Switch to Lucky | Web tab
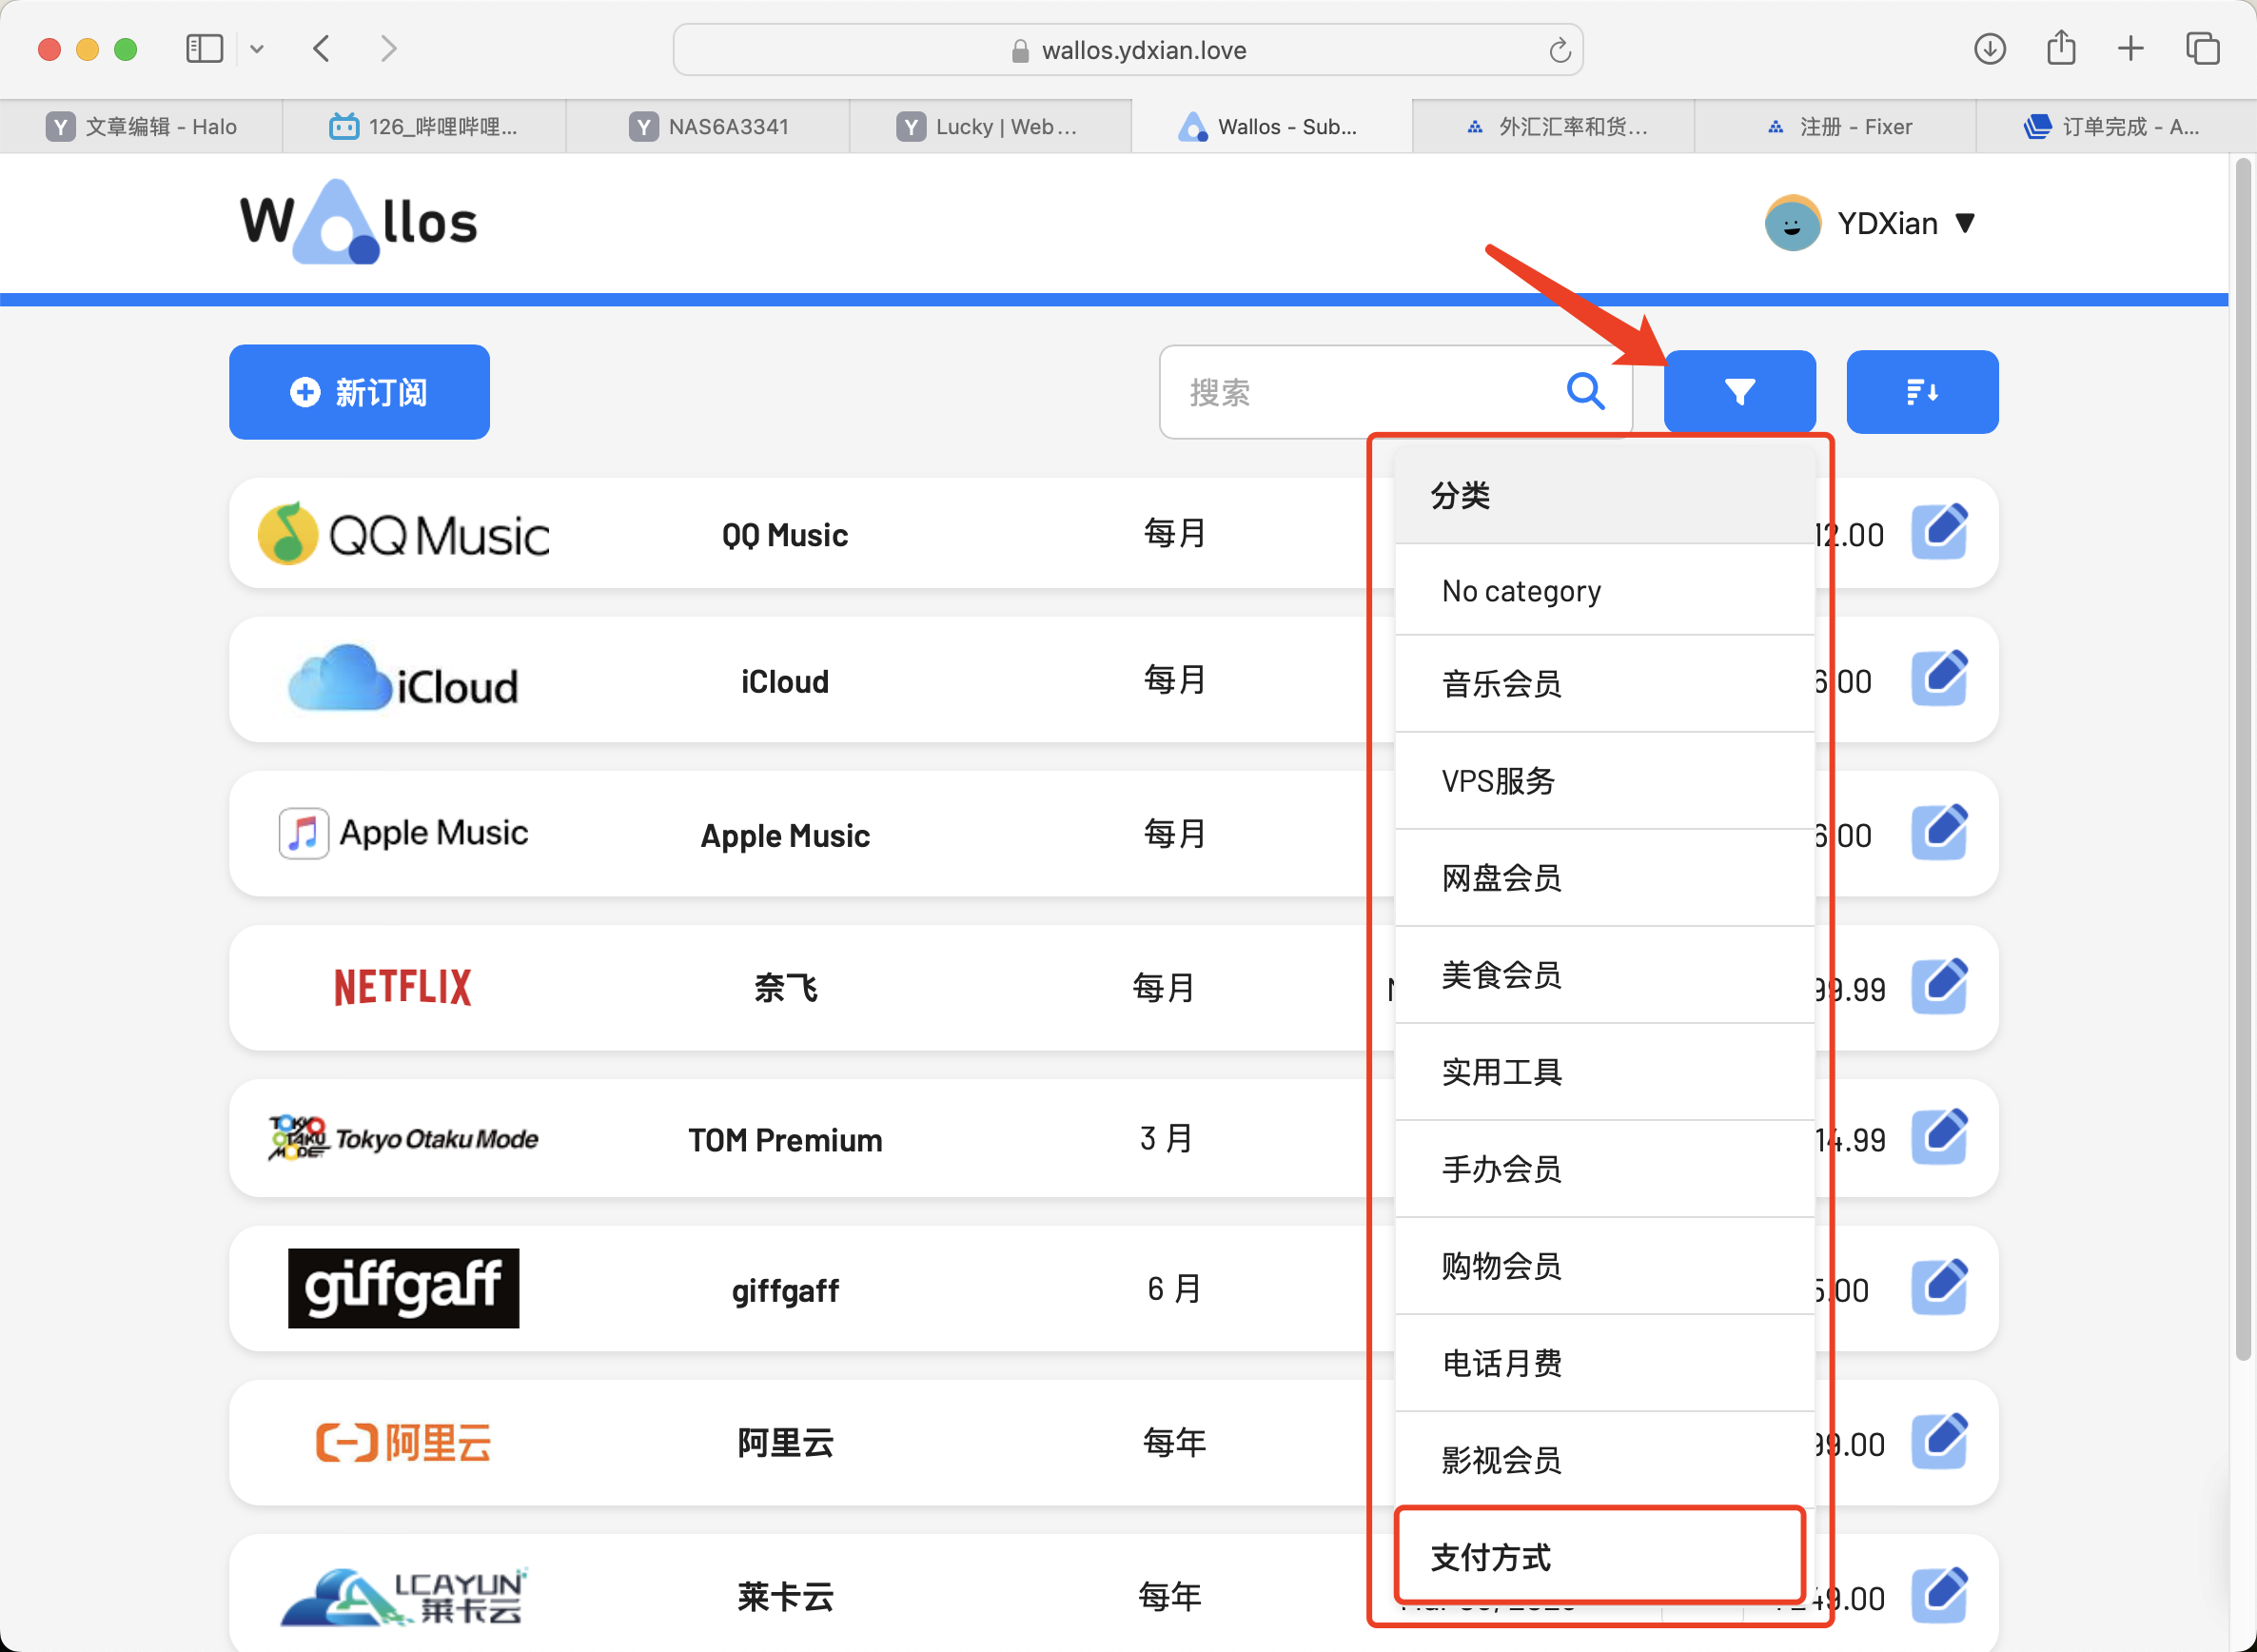The image size is (2257, 1652). pyautogui.click(x=990, y=126)
